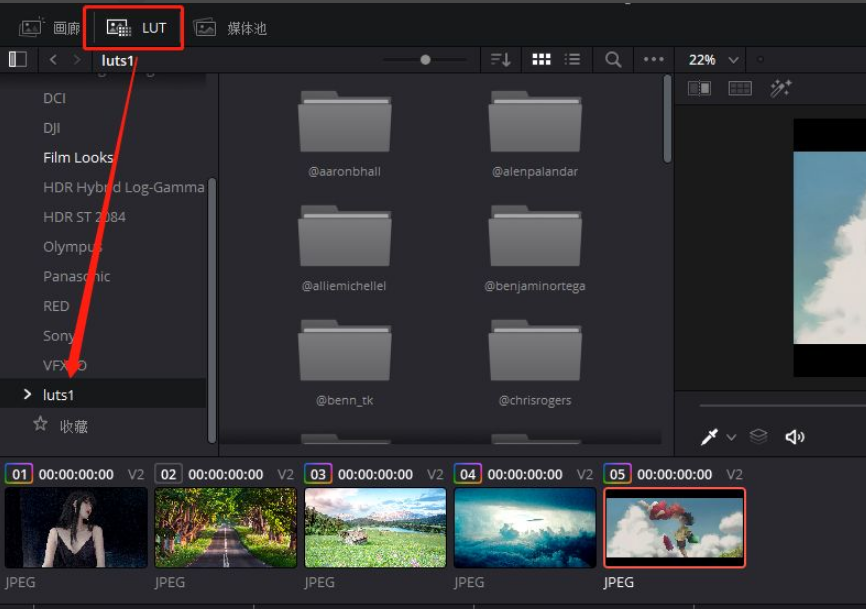
Task: Toggle audio mute speaker icon
Action: click(795, 437)
